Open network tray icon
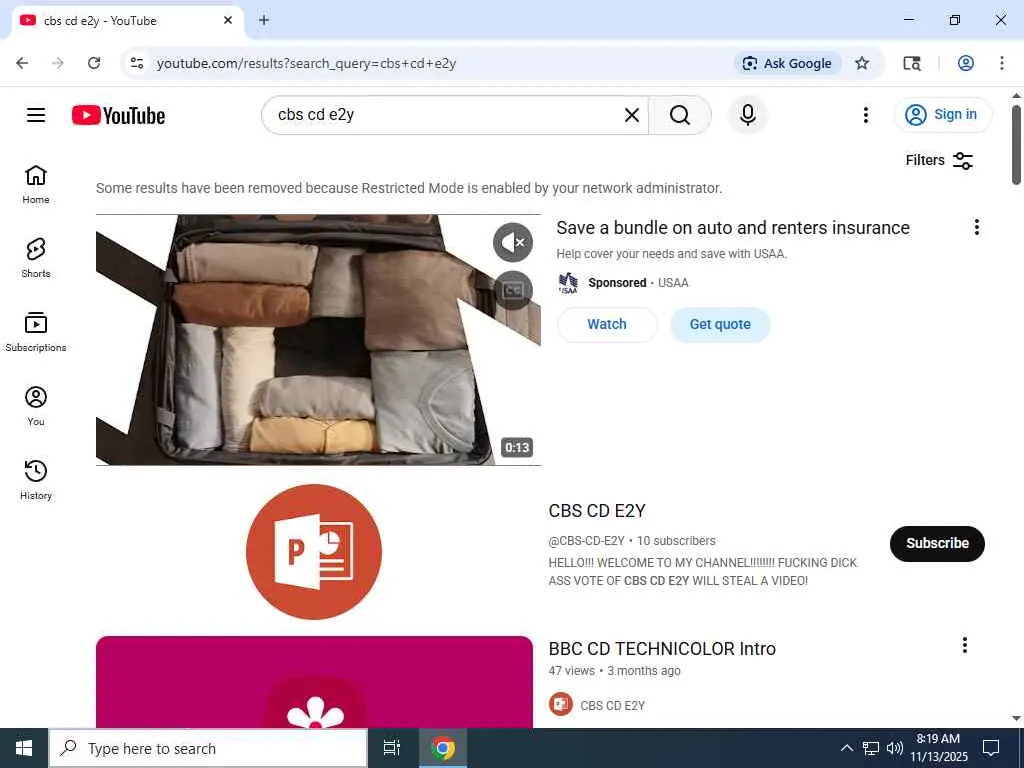The width and height of the screenshot is (1024, 768). click(871, 748)
